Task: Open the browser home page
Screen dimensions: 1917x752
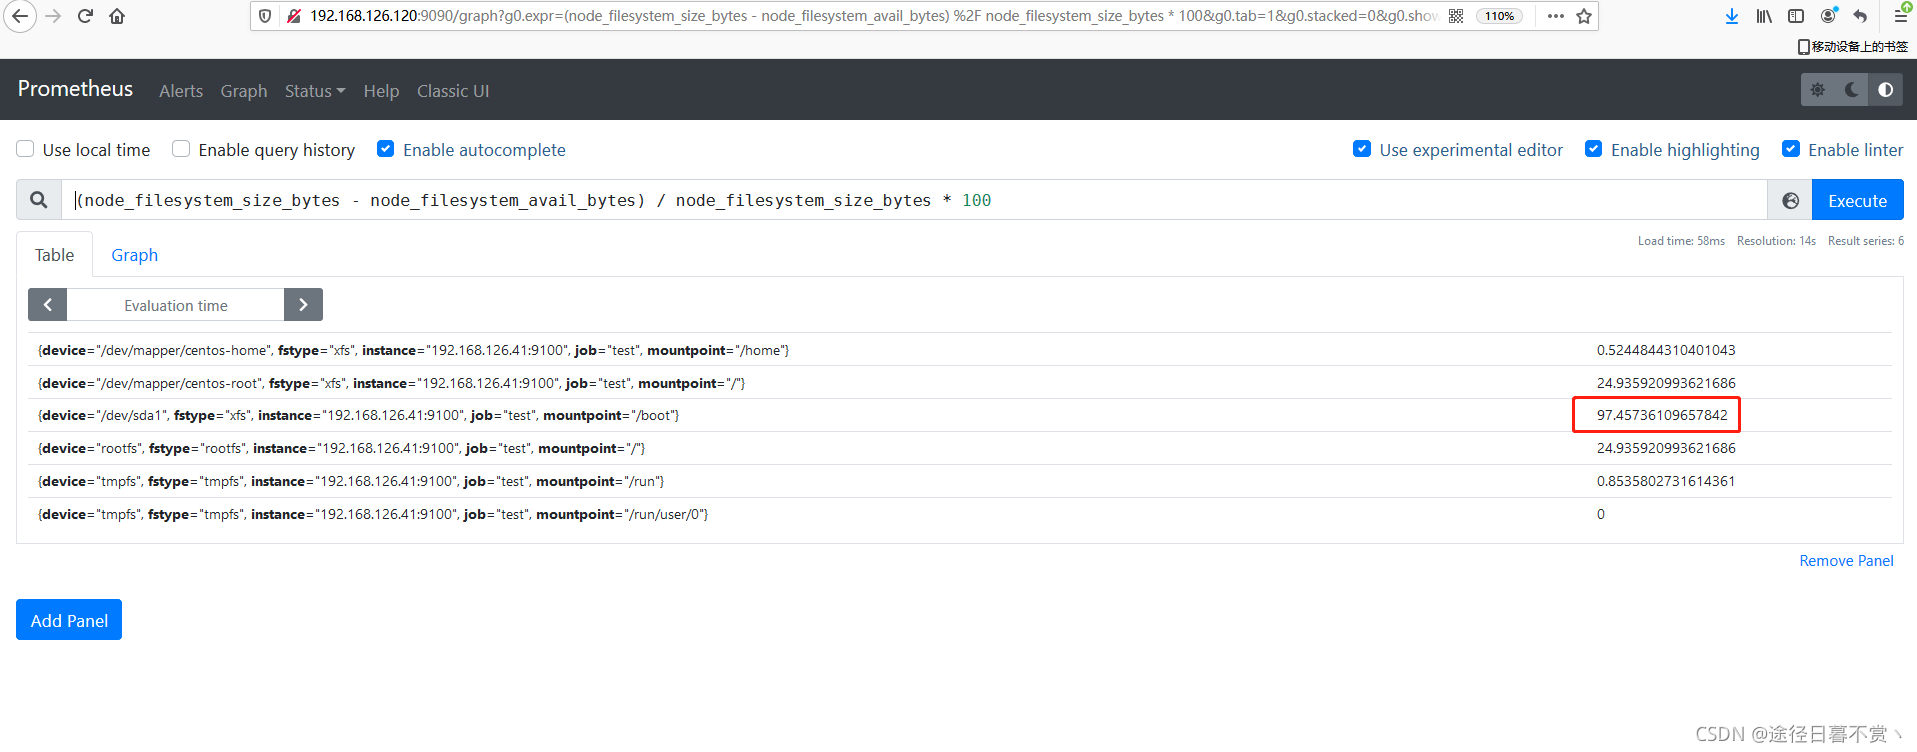Action: click(117, 16)
